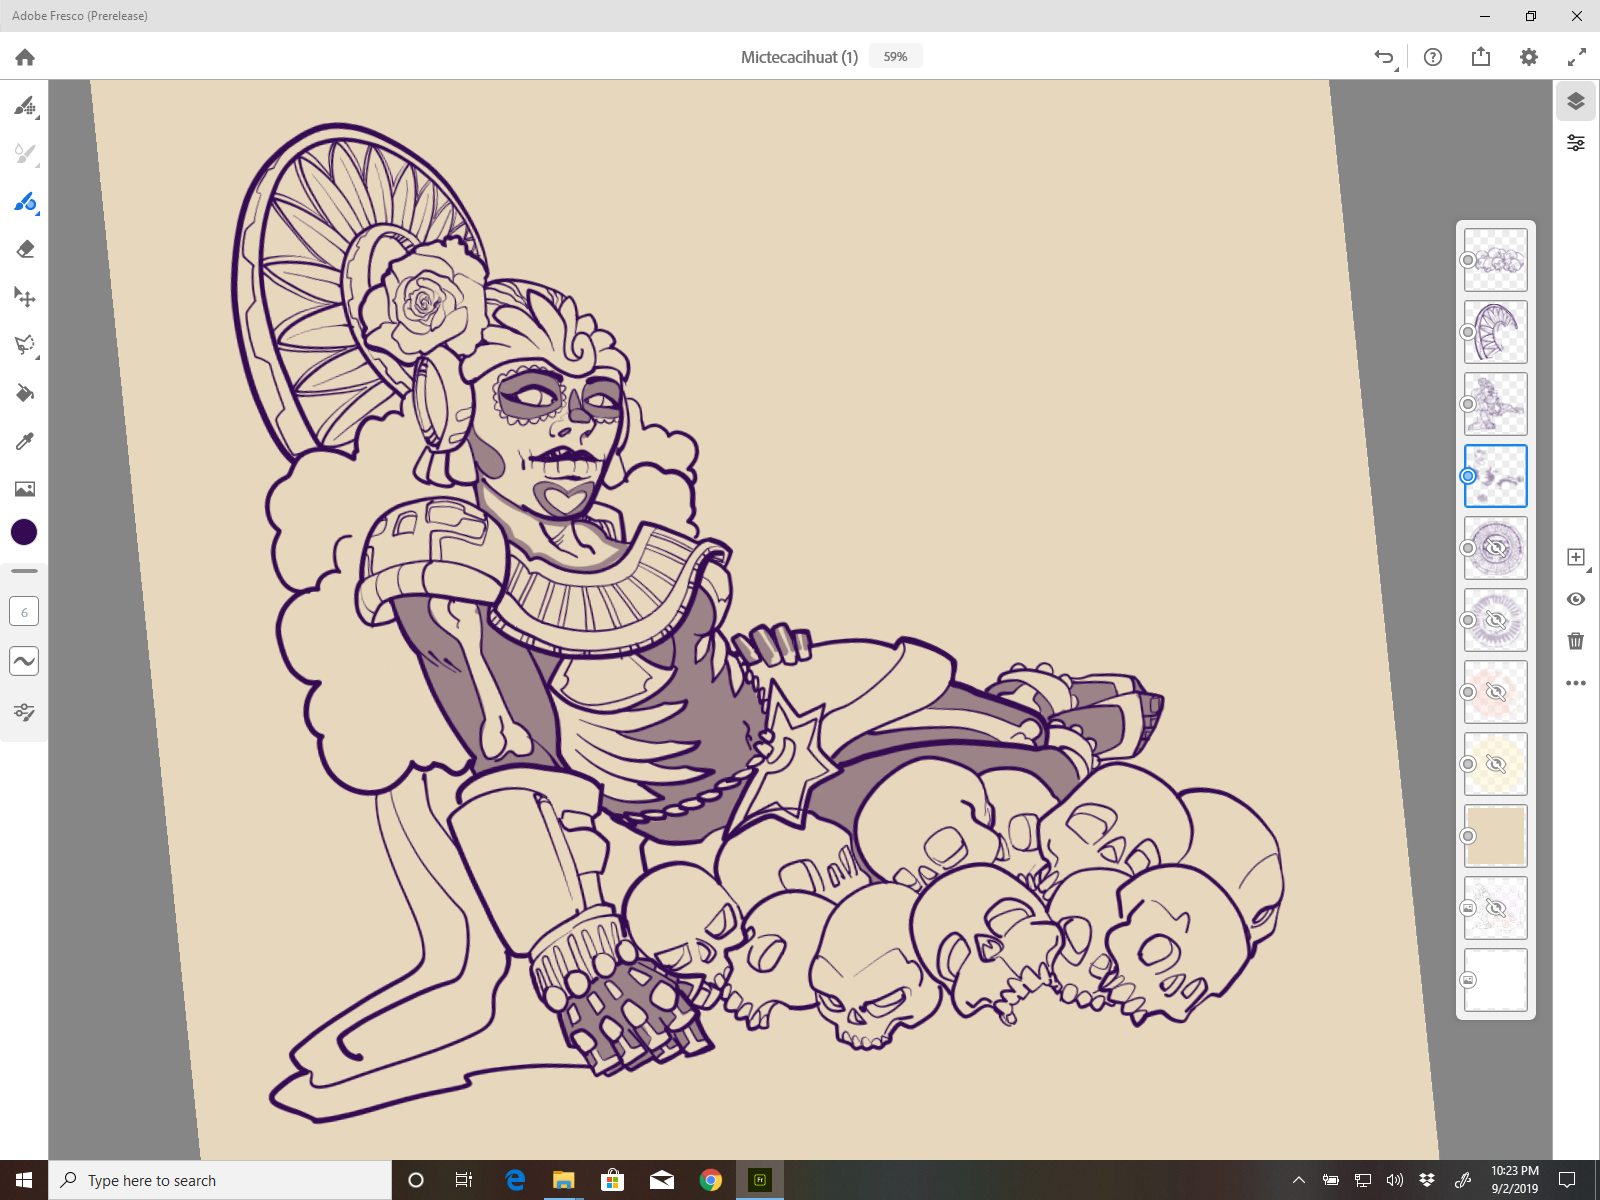The height and width of the screenshot is (1200, 1600).
Task: Click the taskbar search box
Action: (220, 1180)
